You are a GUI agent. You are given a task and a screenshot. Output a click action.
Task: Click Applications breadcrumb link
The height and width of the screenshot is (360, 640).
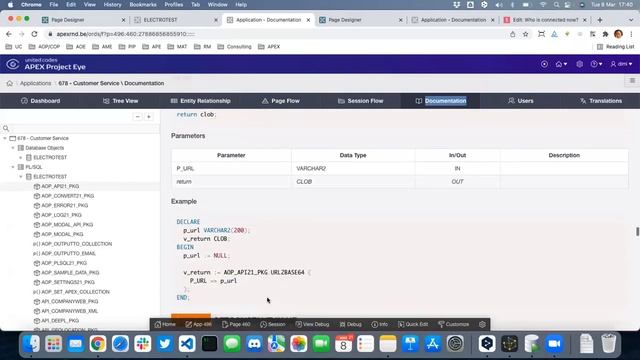[36, 83]
